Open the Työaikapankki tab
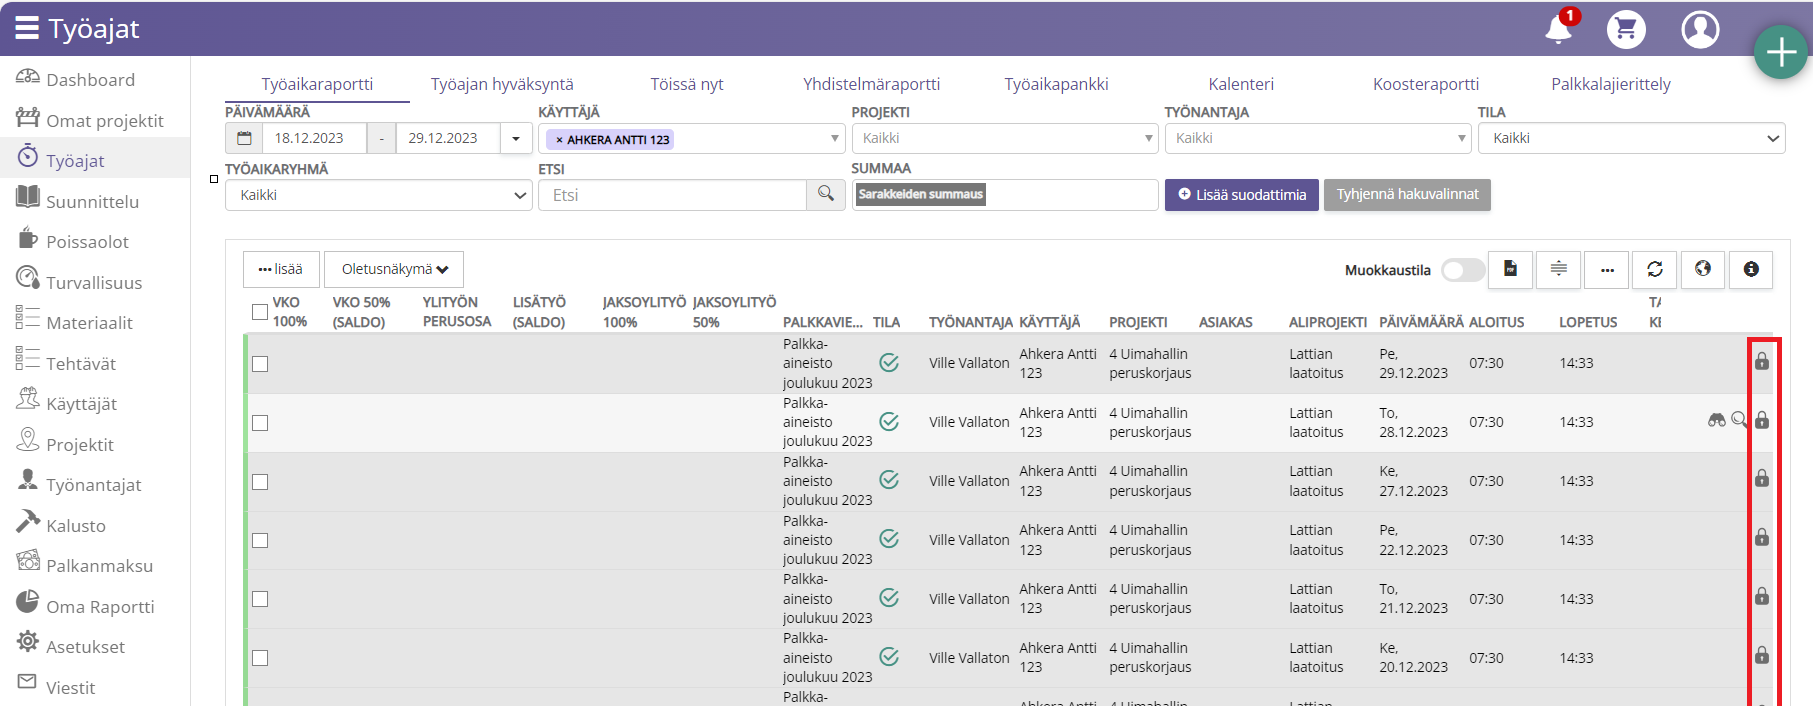The image size is (1813, 706). (x=1056, y=84)
